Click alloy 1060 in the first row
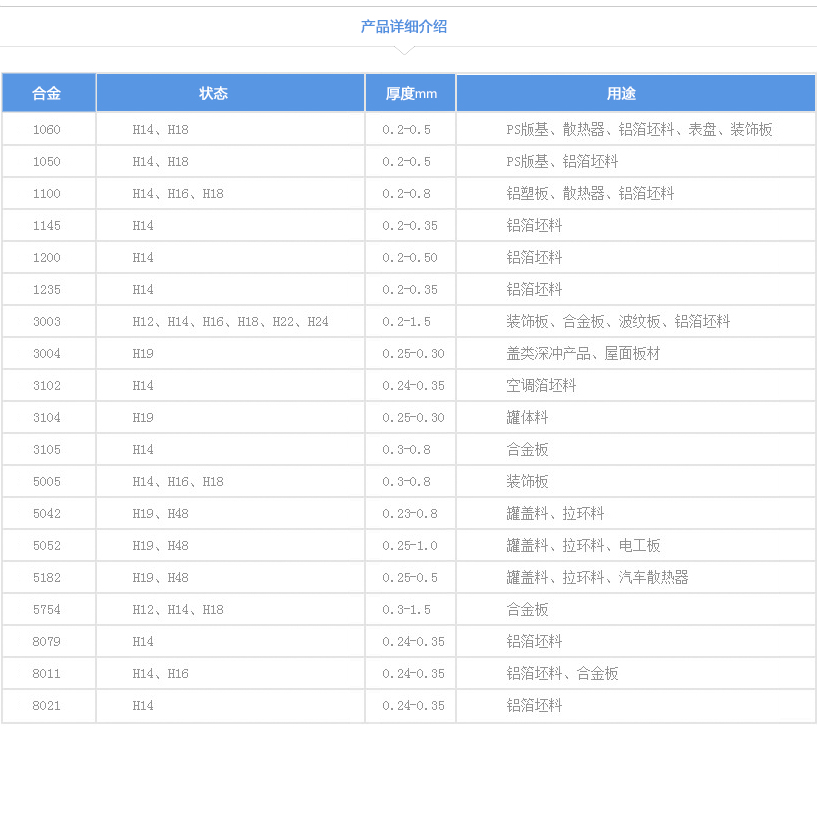Viewport: 817px width, 820px height. [x=48, y=129]
